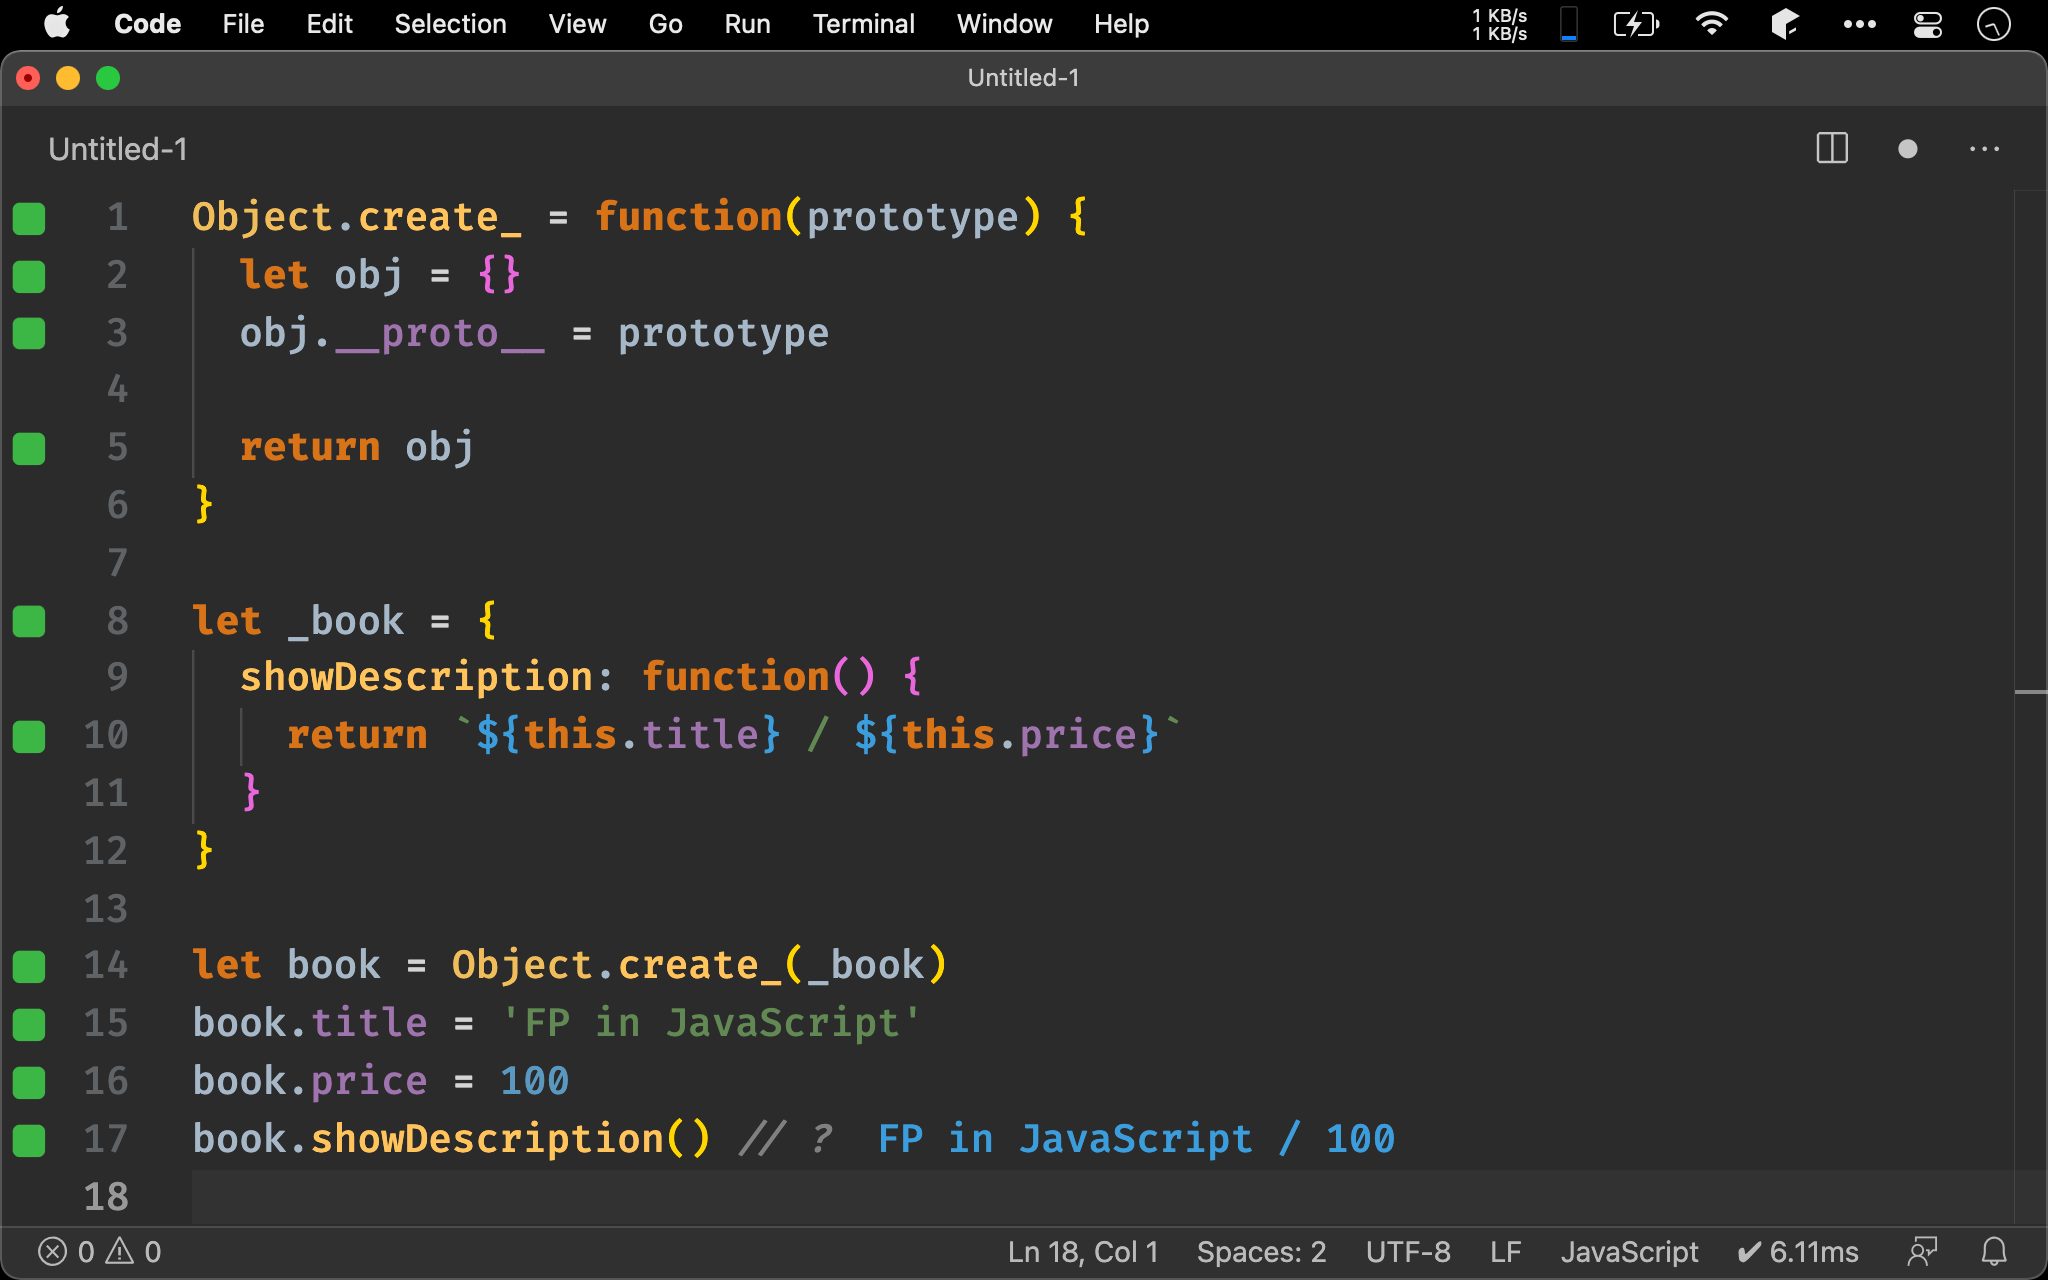
Task: Click the green coverage marker on line 8
Action: pos(29,621)
